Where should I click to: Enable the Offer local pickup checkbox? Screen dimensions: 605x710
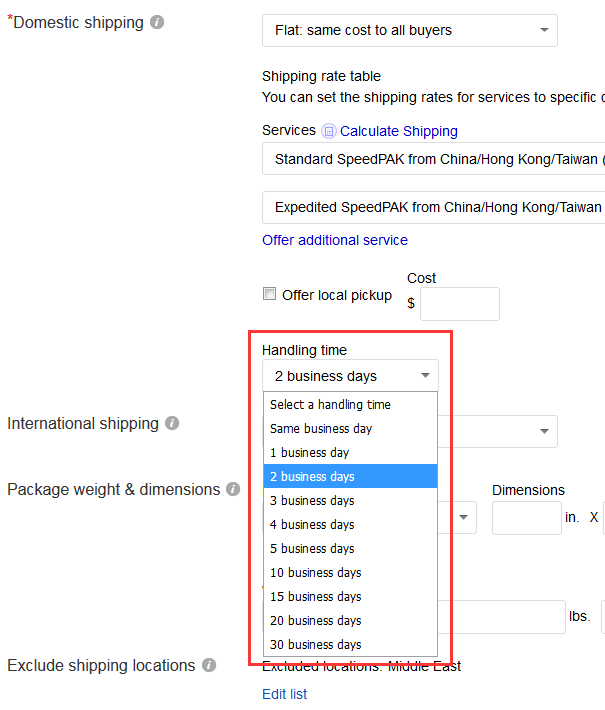point(269,294)
